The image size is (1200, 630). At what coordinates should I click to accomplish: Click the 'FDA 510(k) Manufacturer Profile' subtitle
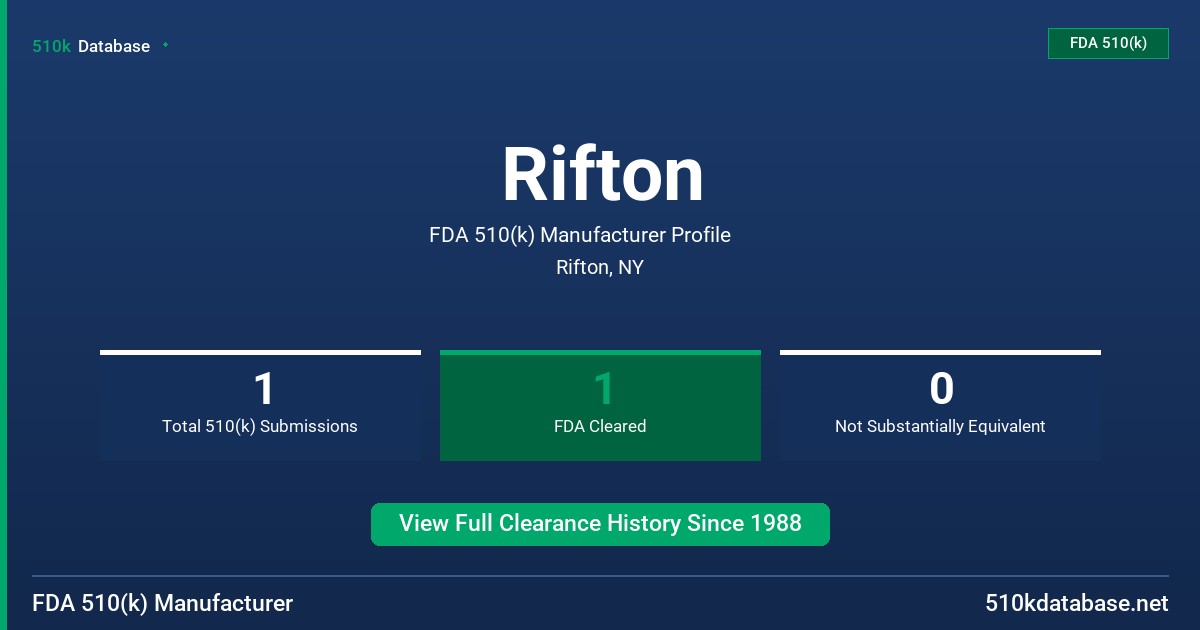click(580, 235)
